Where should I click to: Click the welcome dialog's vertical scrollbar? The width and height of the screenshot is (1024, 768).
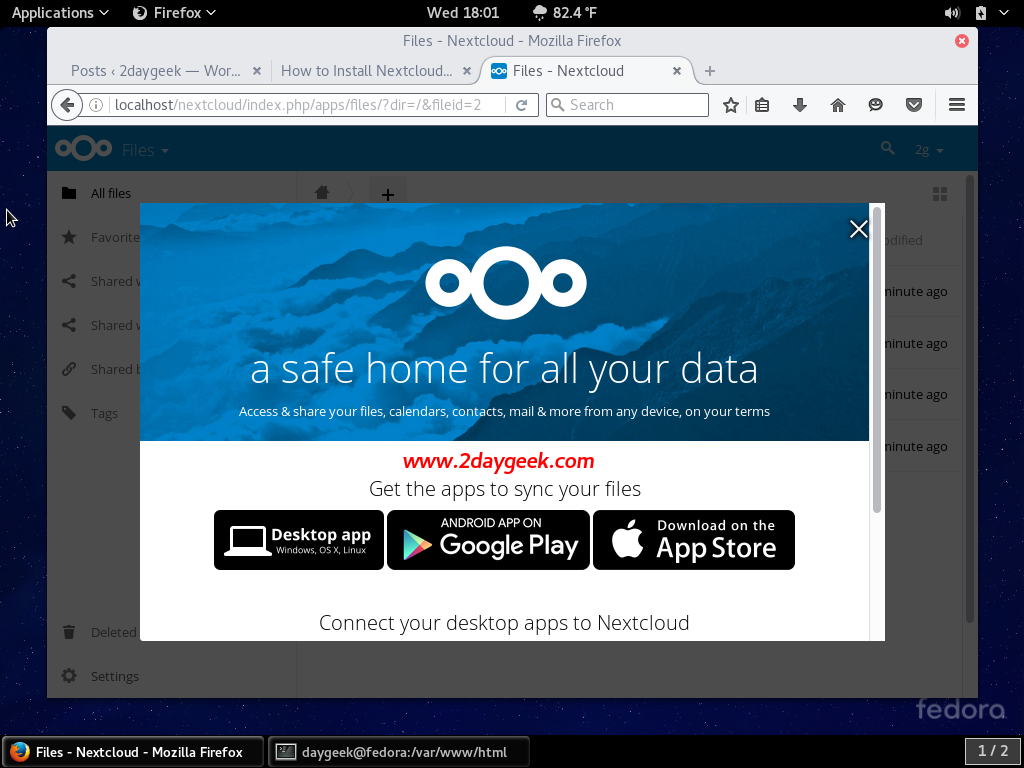click(x=877, y=359)
